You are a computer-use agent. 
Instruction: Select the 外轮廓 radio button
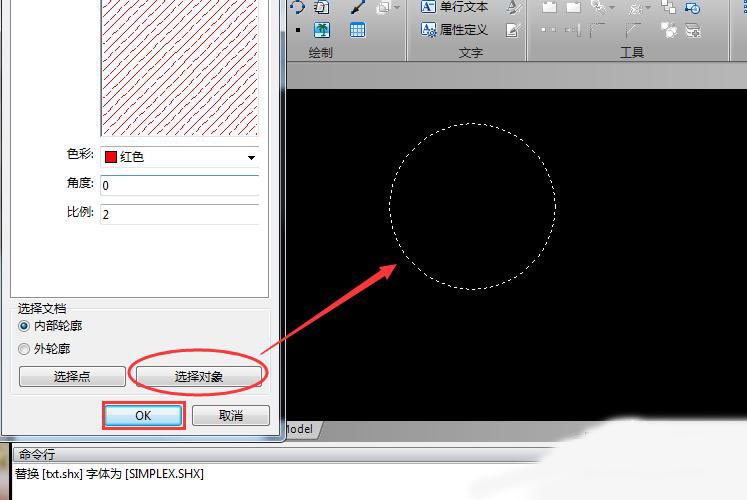click(x=24, y=349)
